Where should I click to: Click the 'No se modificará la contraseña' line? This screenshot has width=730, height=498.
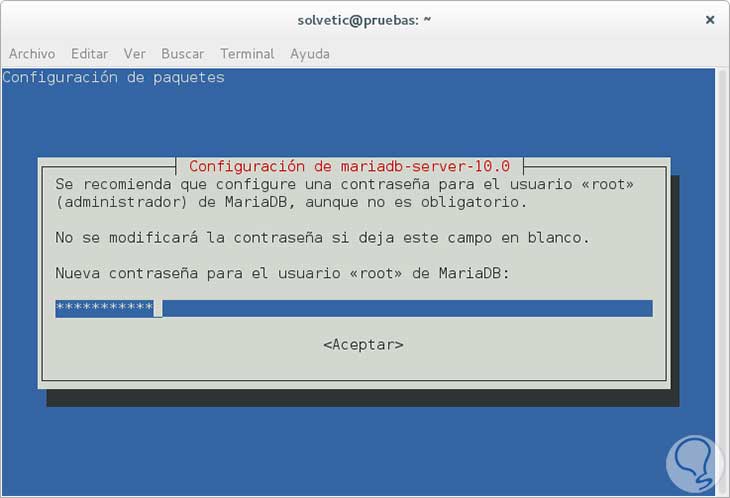point(322,238)
